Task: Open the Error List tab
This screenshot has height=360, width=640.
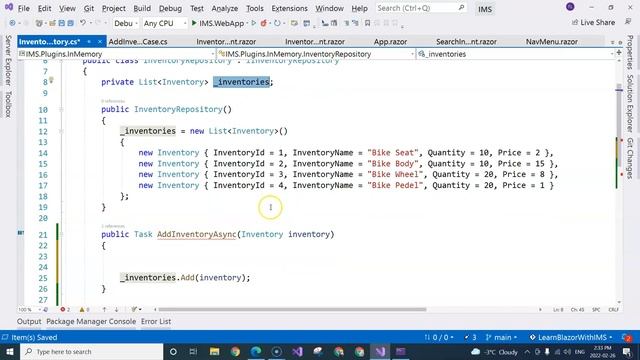Action: (156, 321)
